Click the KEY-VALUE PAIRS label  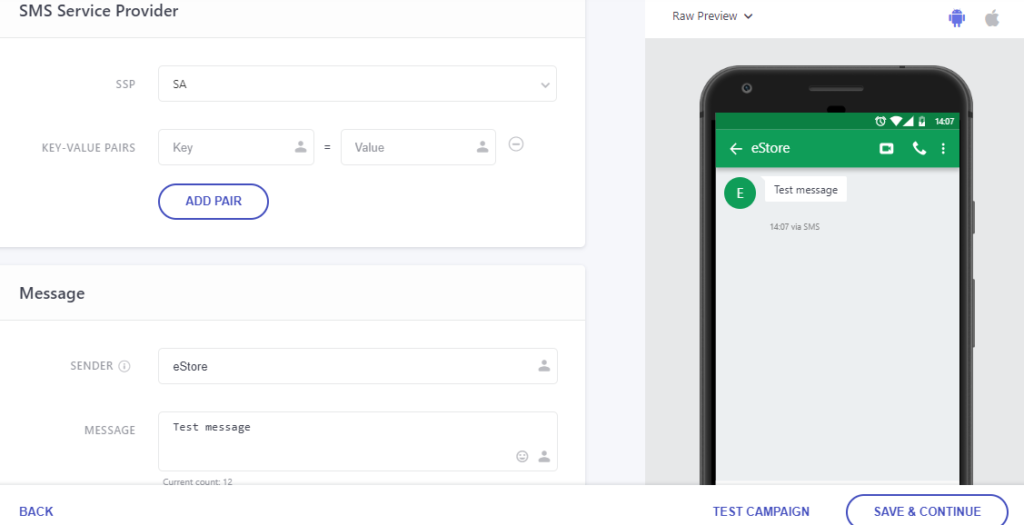pyautogui.click(x=88, y=148)
